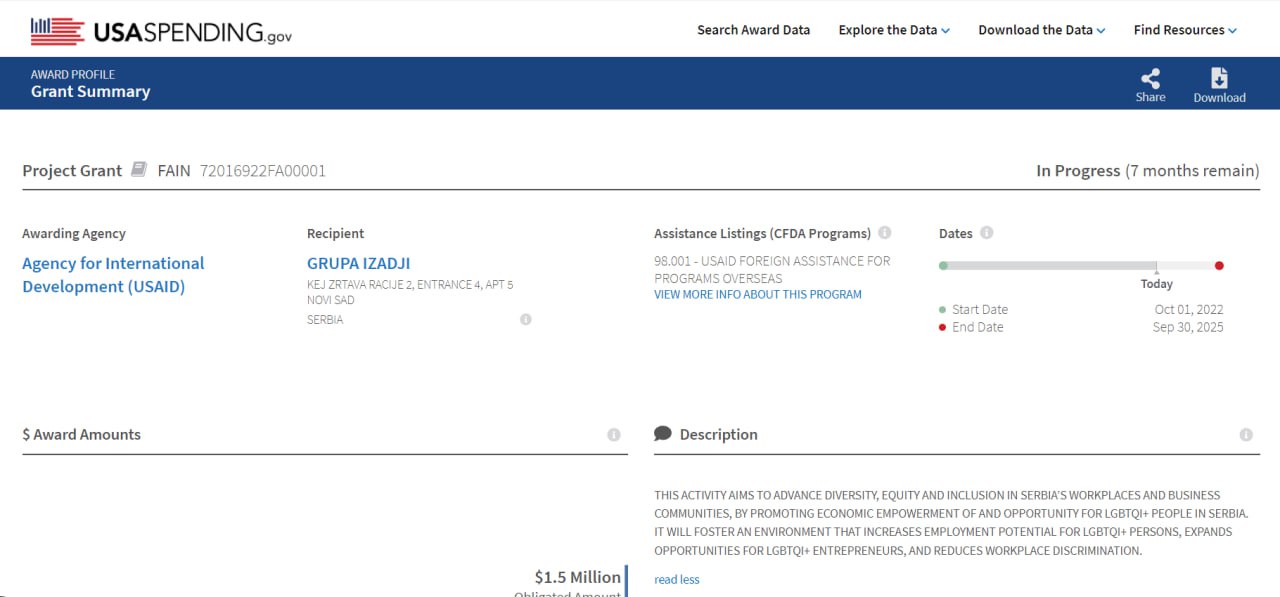1280x597 pixels.
Task: Click the NOVI SAD city text
Action: click(331, 300)
